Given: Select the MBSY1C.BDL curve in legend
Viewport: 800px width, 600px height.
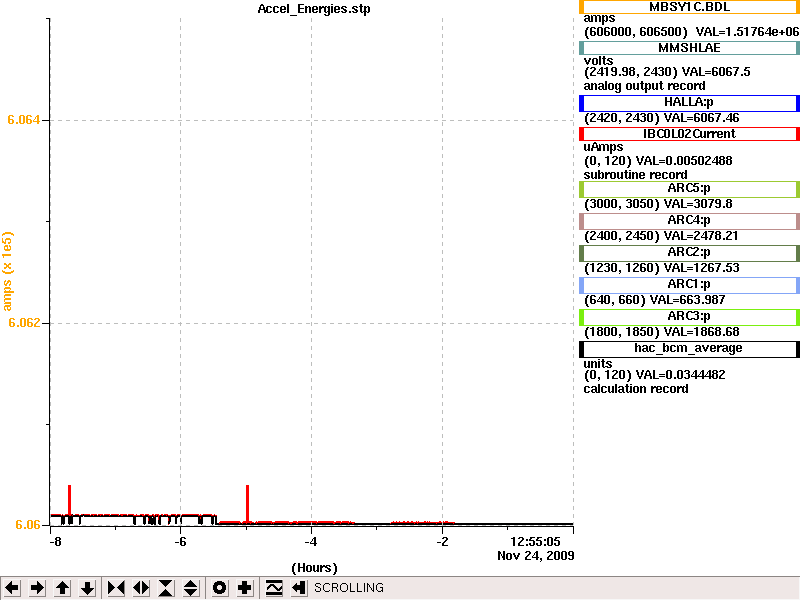Looking at the screenshot, I should click(689, 7).
